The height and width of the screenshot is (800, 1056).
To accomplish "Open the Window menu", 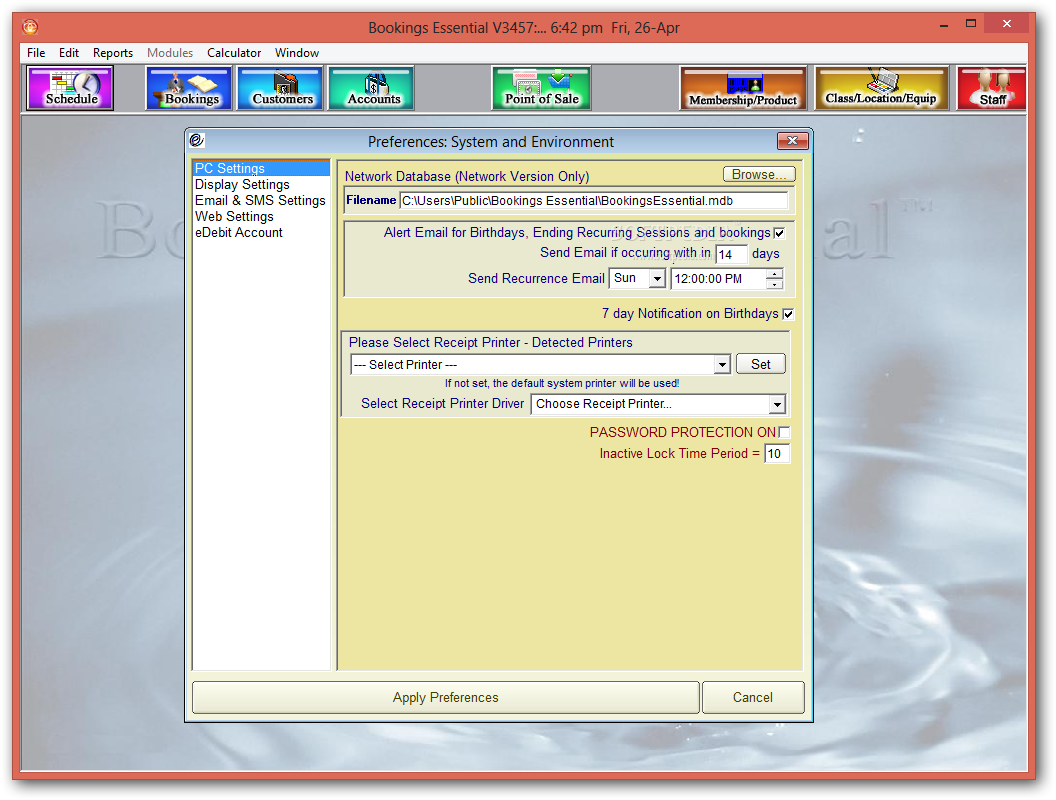I will coord(296,53).
